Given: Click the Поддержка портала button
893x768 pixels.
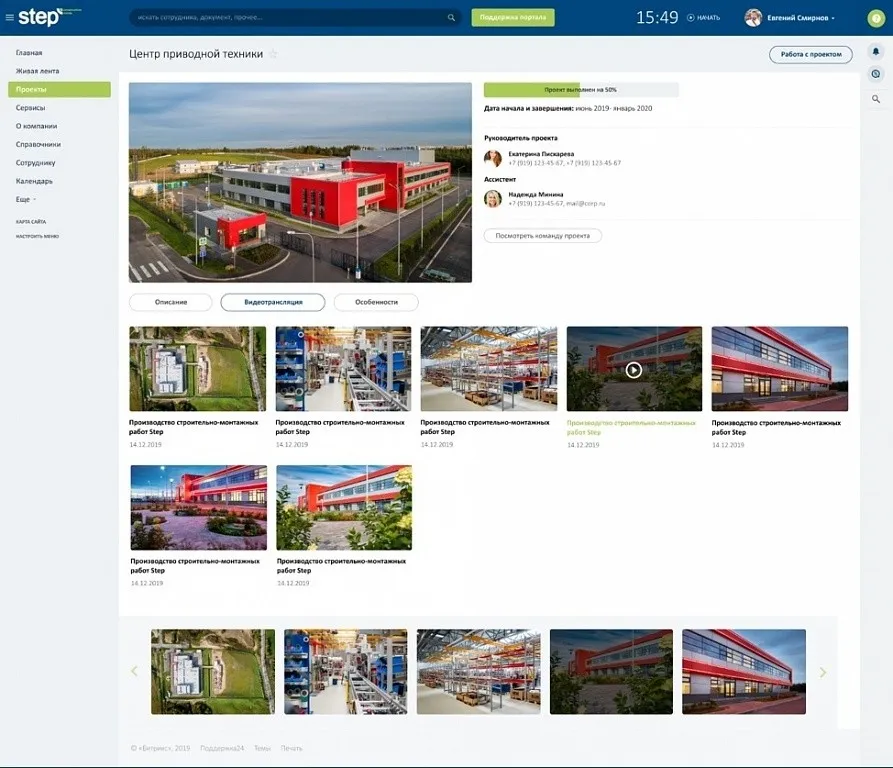Looking at the screenshot, I should coord(512,17).
